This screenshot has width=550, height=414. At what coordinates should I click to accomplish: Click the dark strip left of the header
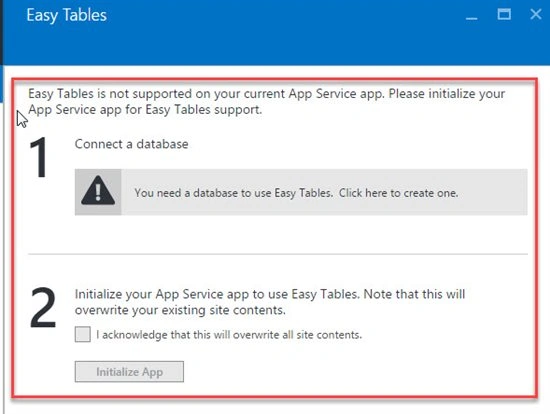(1, 32)
